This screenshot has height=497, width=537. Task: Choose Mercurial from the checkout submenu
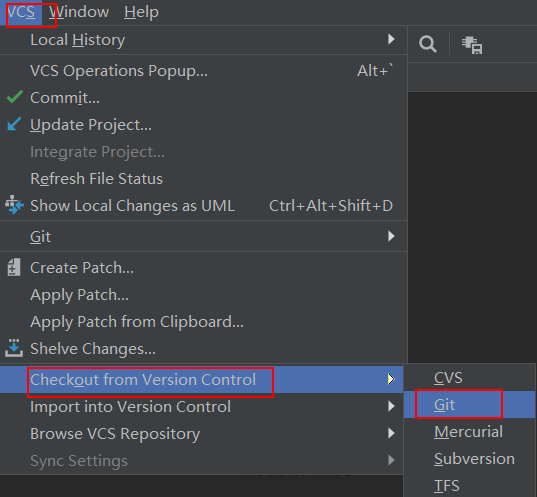click(470, 432)
